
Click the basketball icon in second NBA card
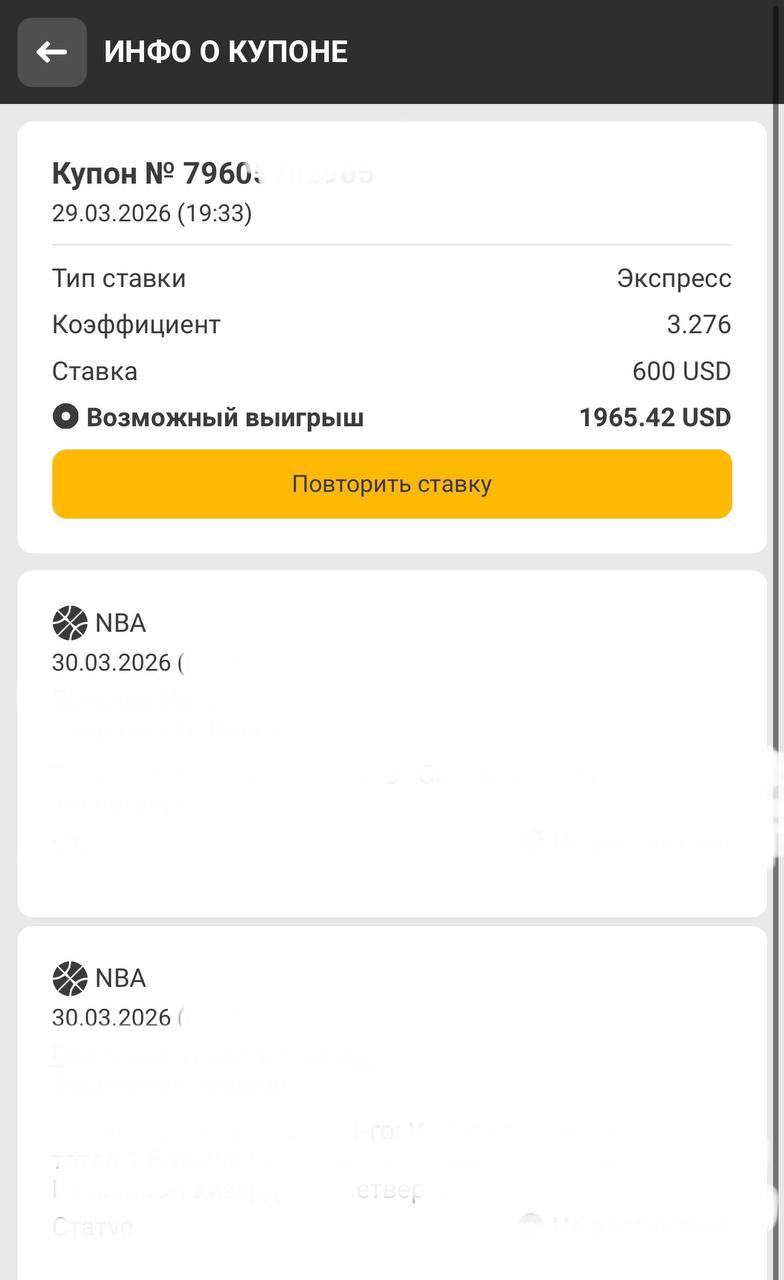pyautogui.click(x=70, y=978)
